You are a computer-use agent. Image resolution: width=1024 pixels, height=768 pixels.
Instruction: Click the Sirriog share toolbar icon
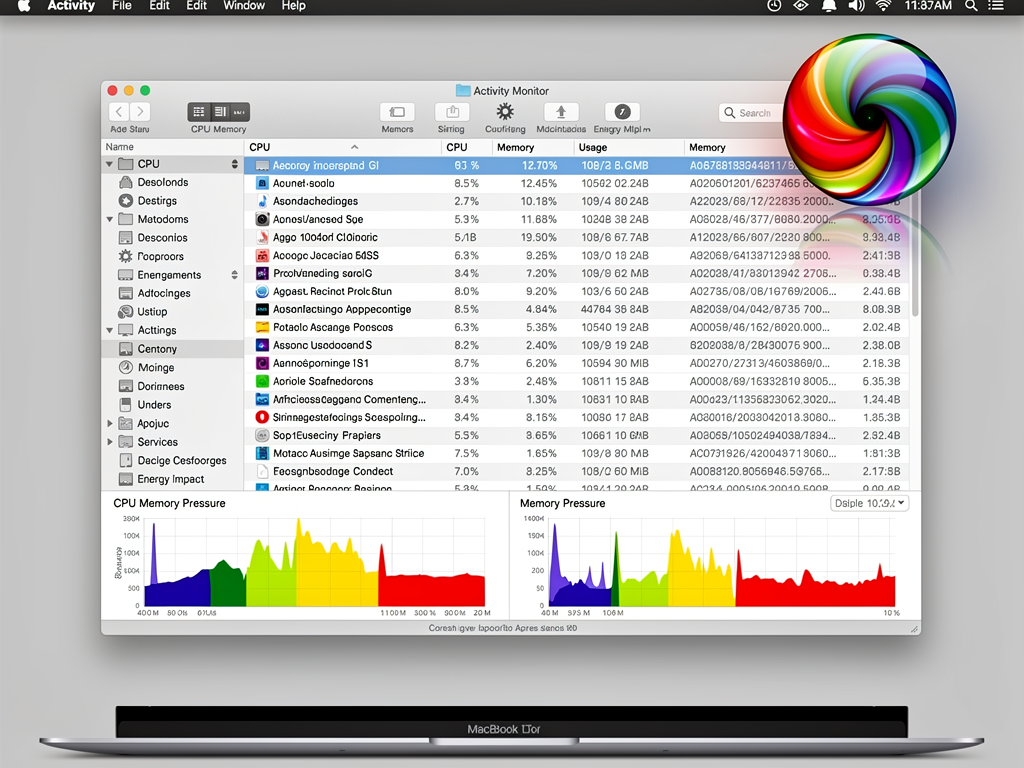(x=452, y=112)
